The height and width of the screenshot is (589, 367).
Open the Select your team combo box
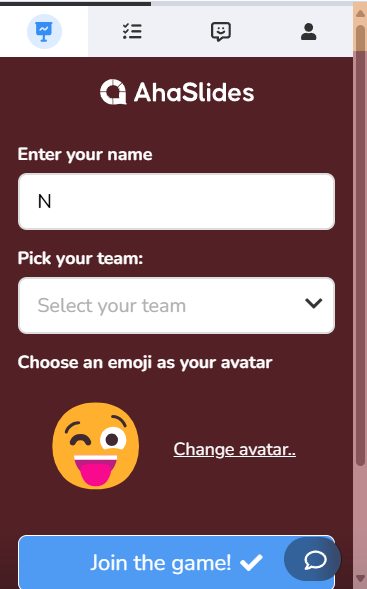(x=176, y=305)
